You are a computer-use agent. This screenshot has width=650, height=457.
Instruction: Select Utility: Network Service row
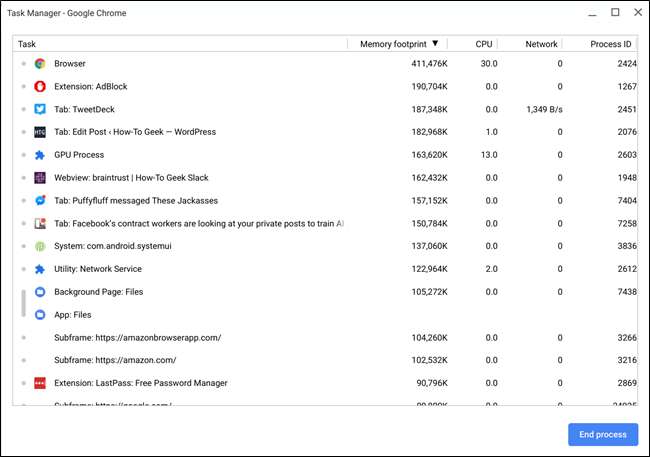click(x=325, y=269)
